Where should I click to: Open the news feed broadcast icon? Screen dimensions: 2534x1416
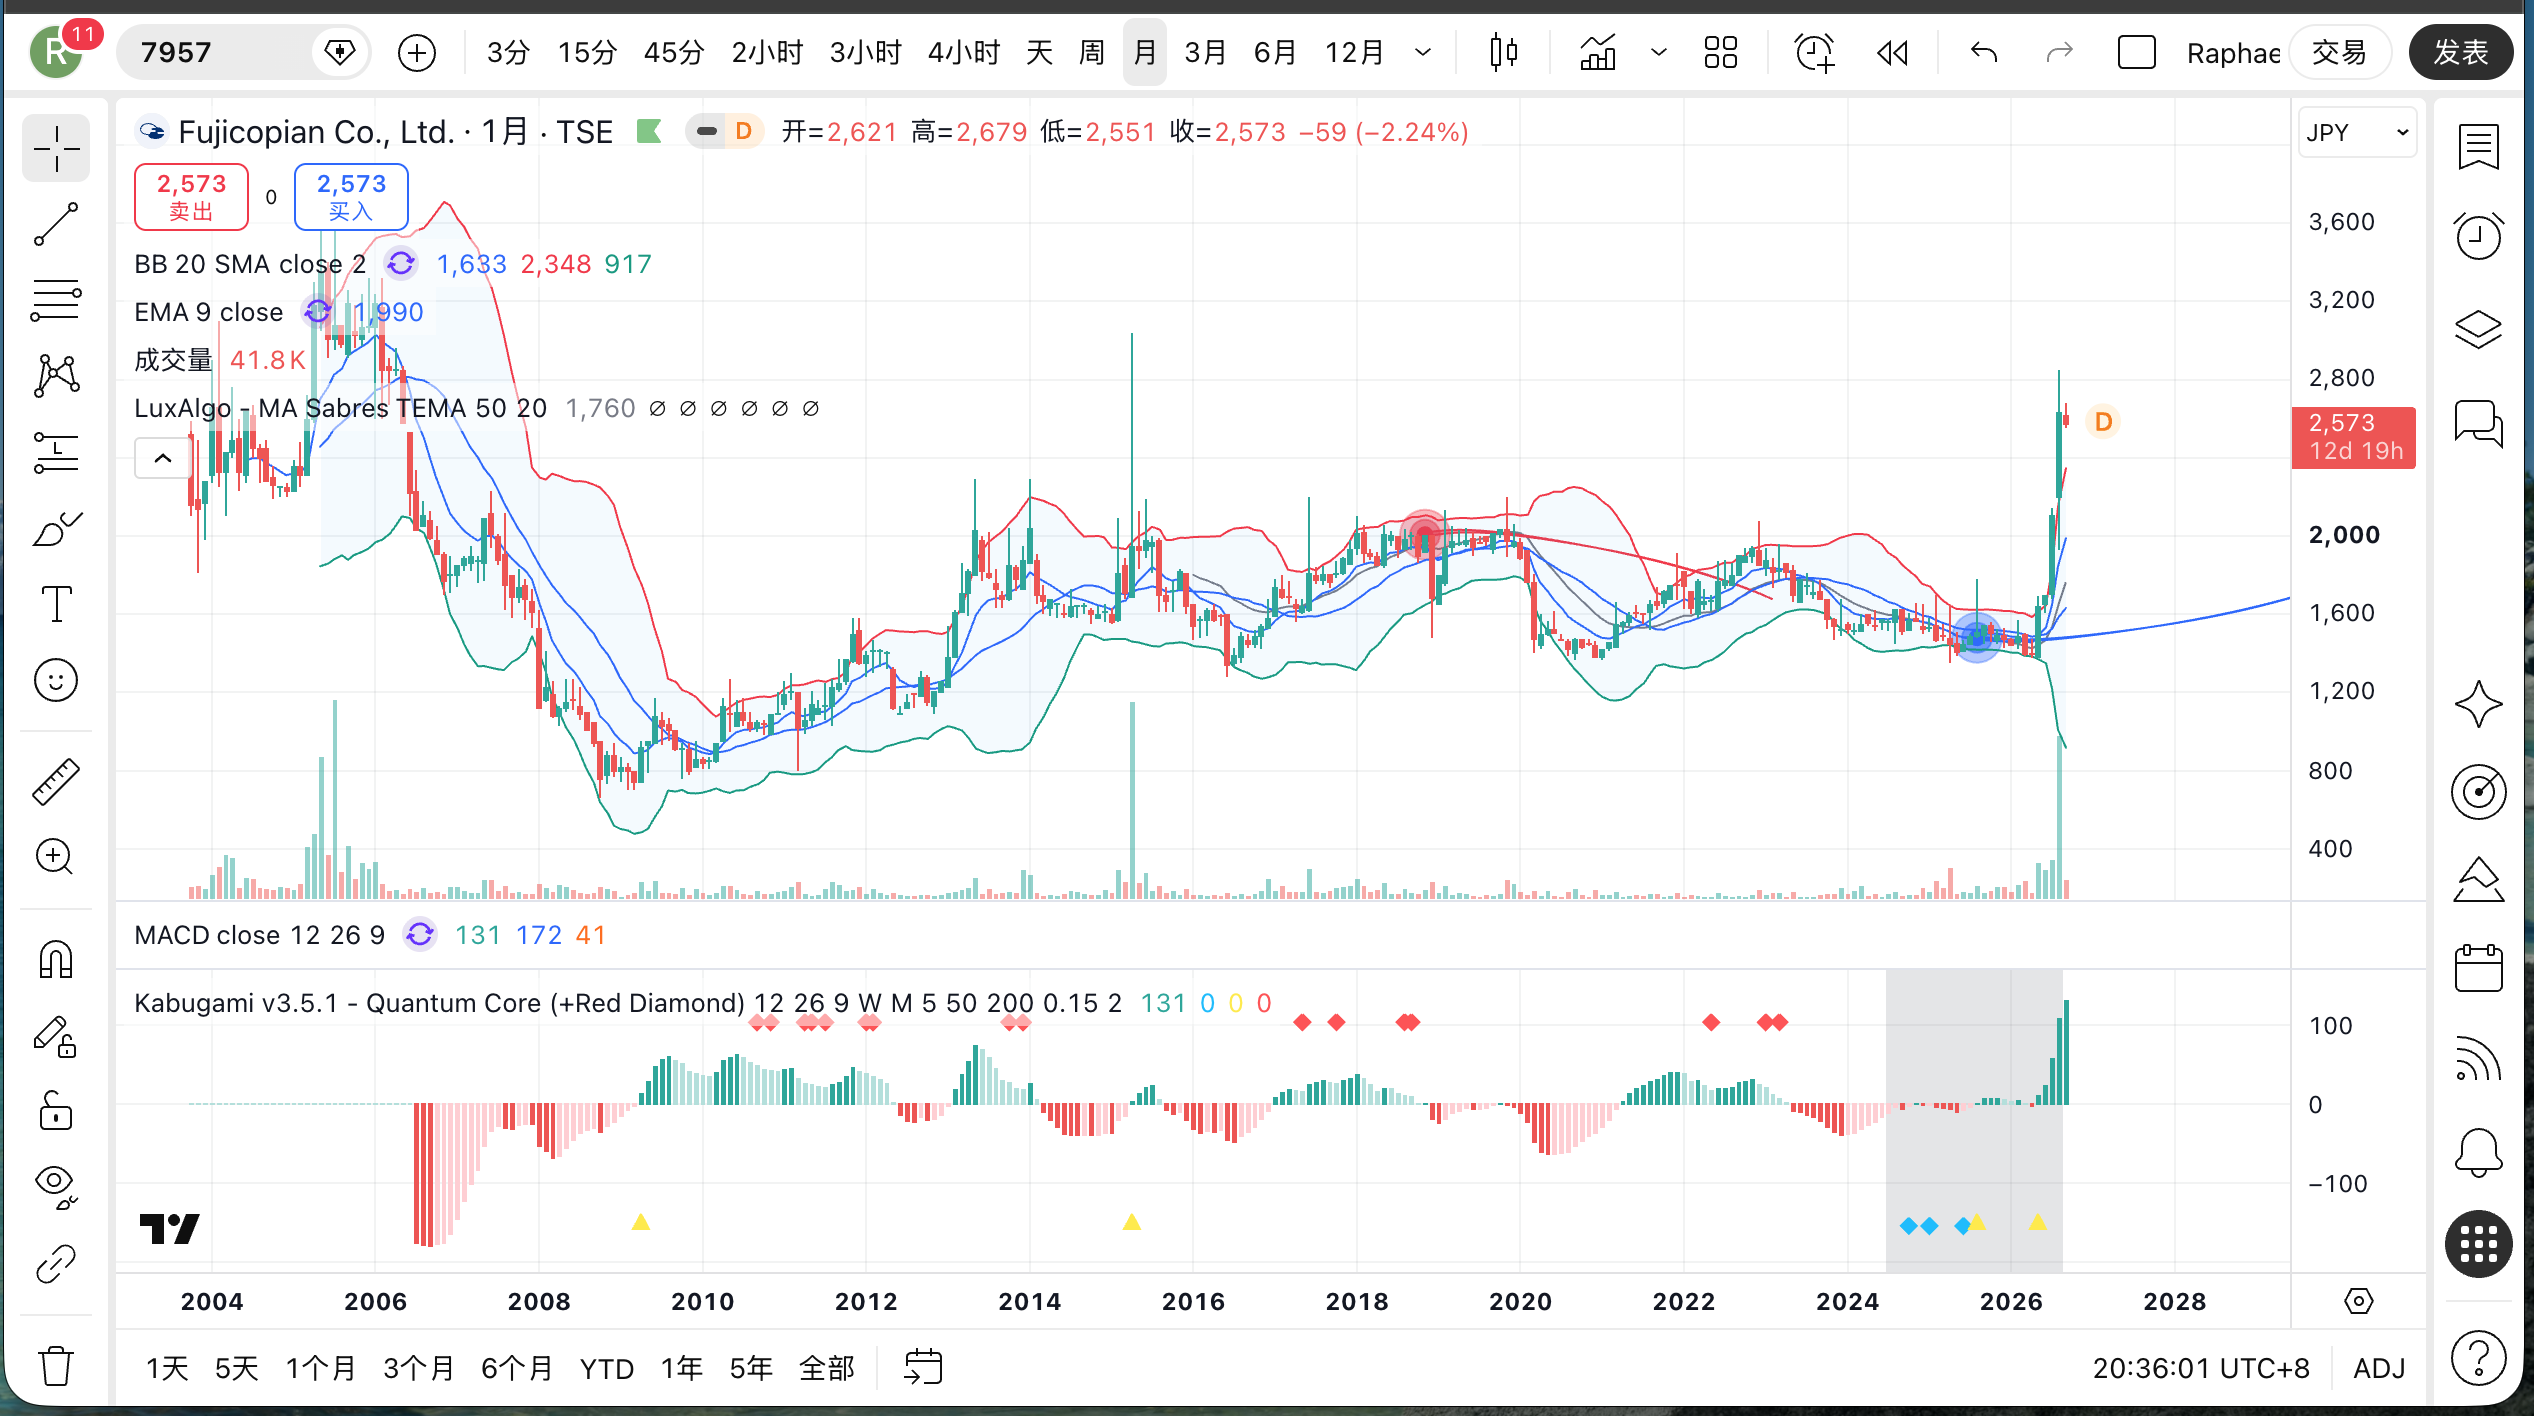(2479, 1060)
